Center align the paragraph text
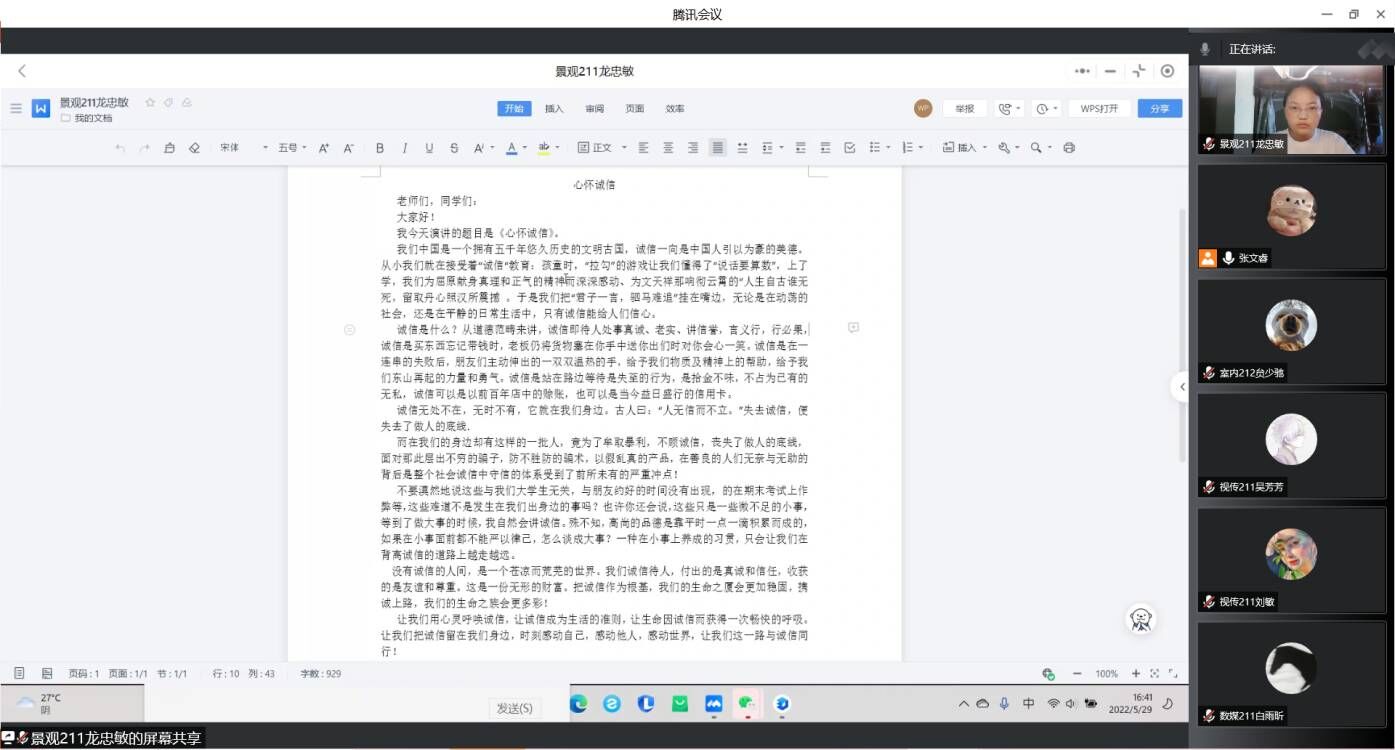This screenshot has height=750, width=1395. pos(668,148)
